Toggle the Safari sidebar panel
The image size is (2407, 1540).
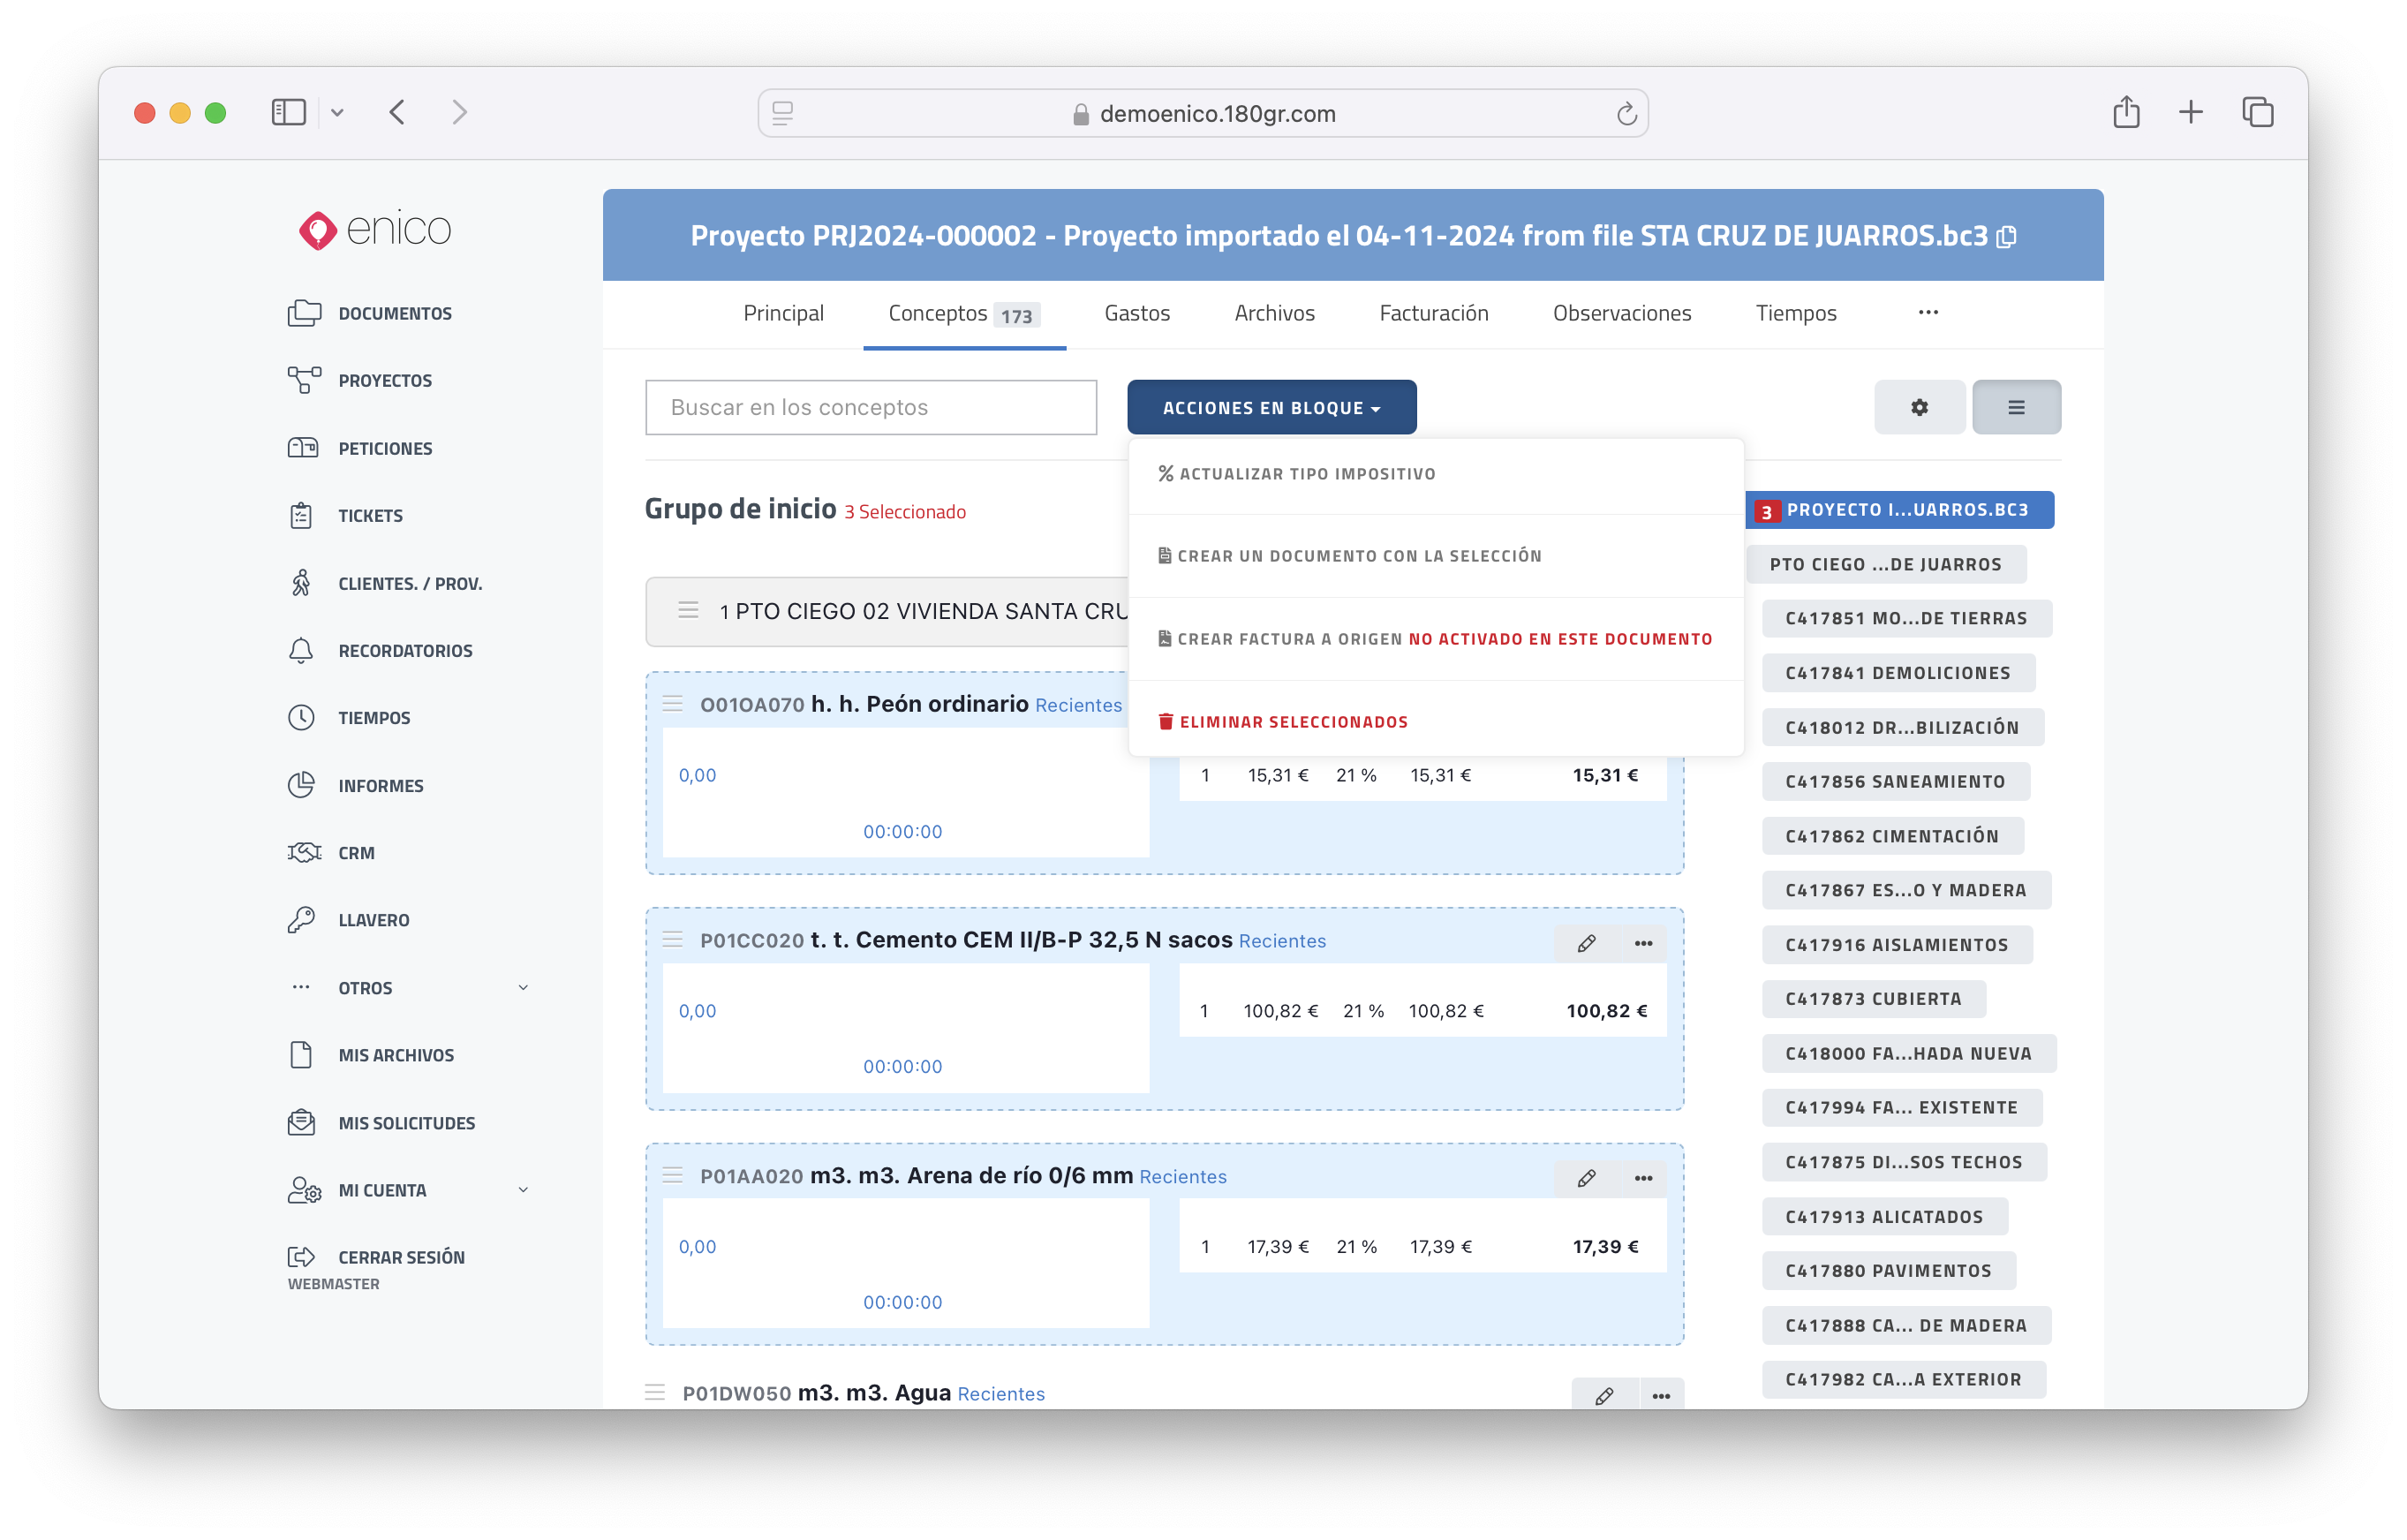[x=288, y=113]
